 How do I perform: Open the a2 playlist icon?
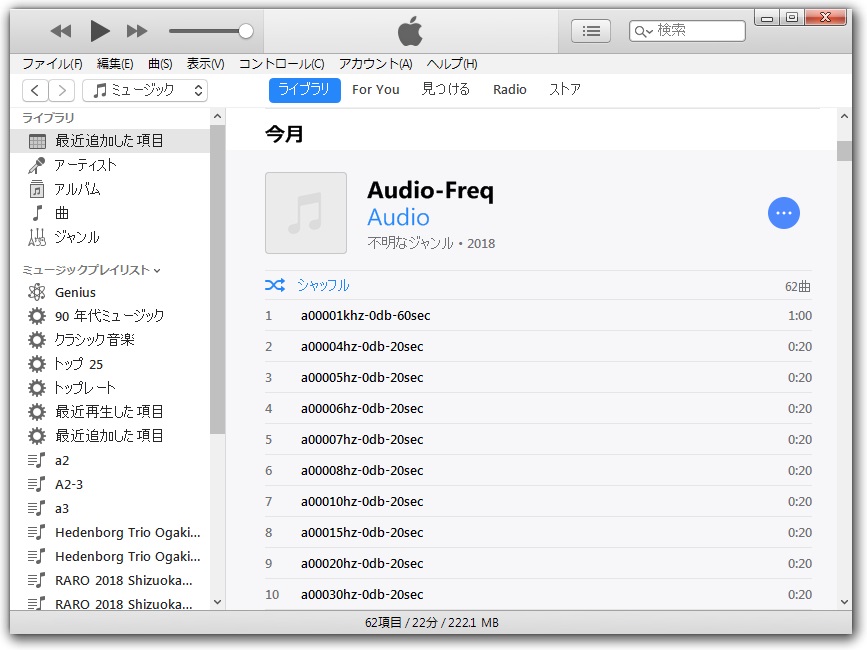pyautogui.click(x=37, y=460)
